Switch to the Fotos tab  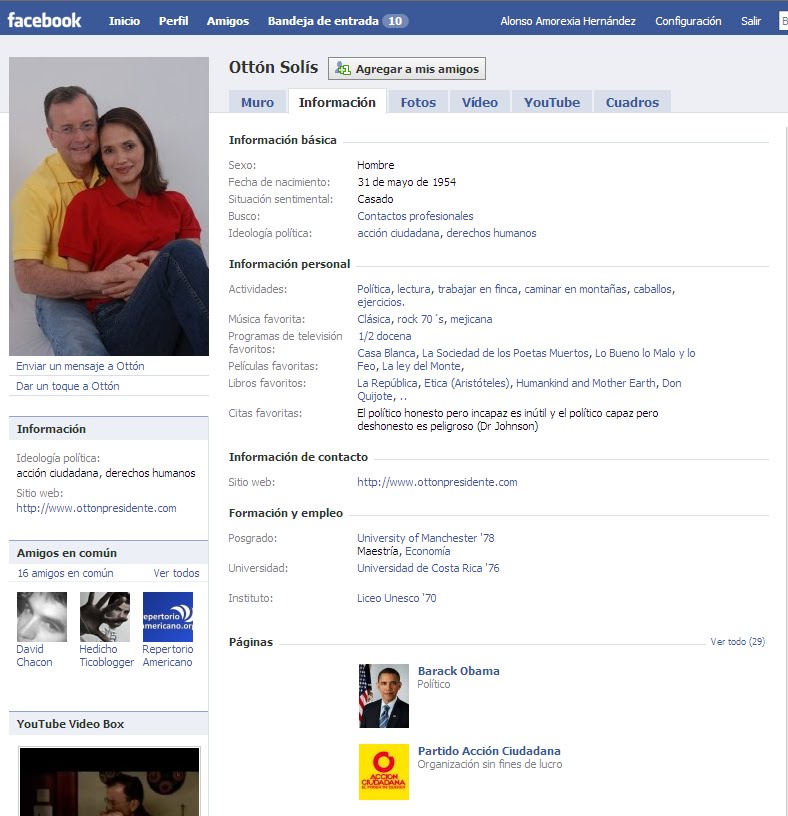[418, 102]
